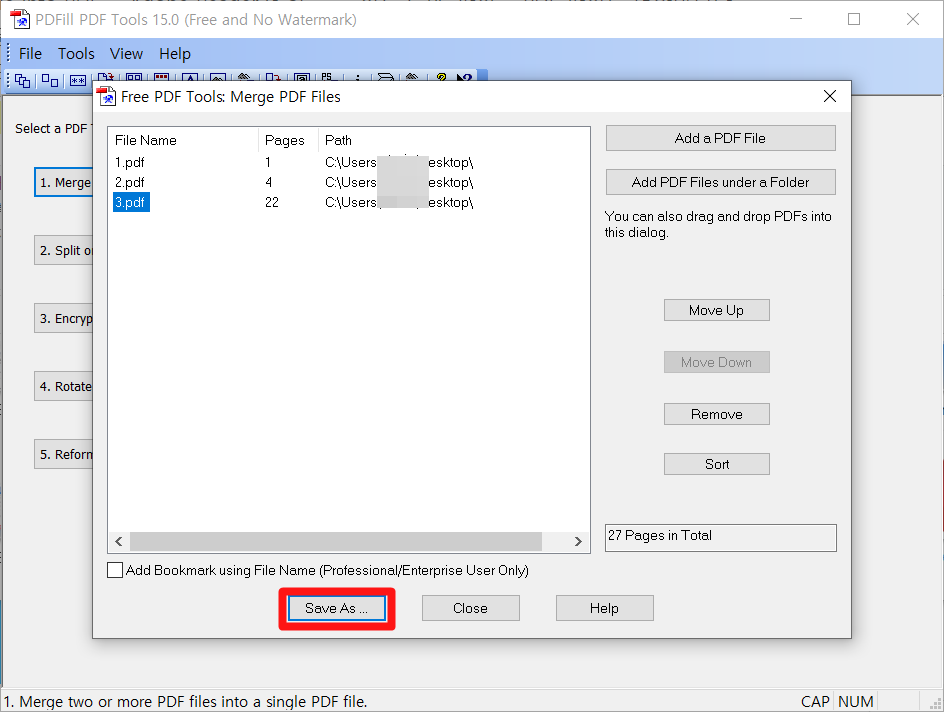Open the Help menu
Viewport: 944px width, 712px height.
175,54
